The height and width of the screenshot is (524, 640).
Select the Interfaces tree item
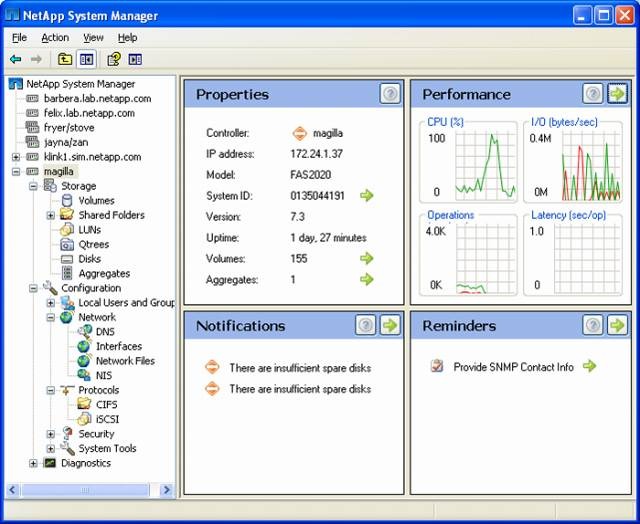[x=119, y=346]
